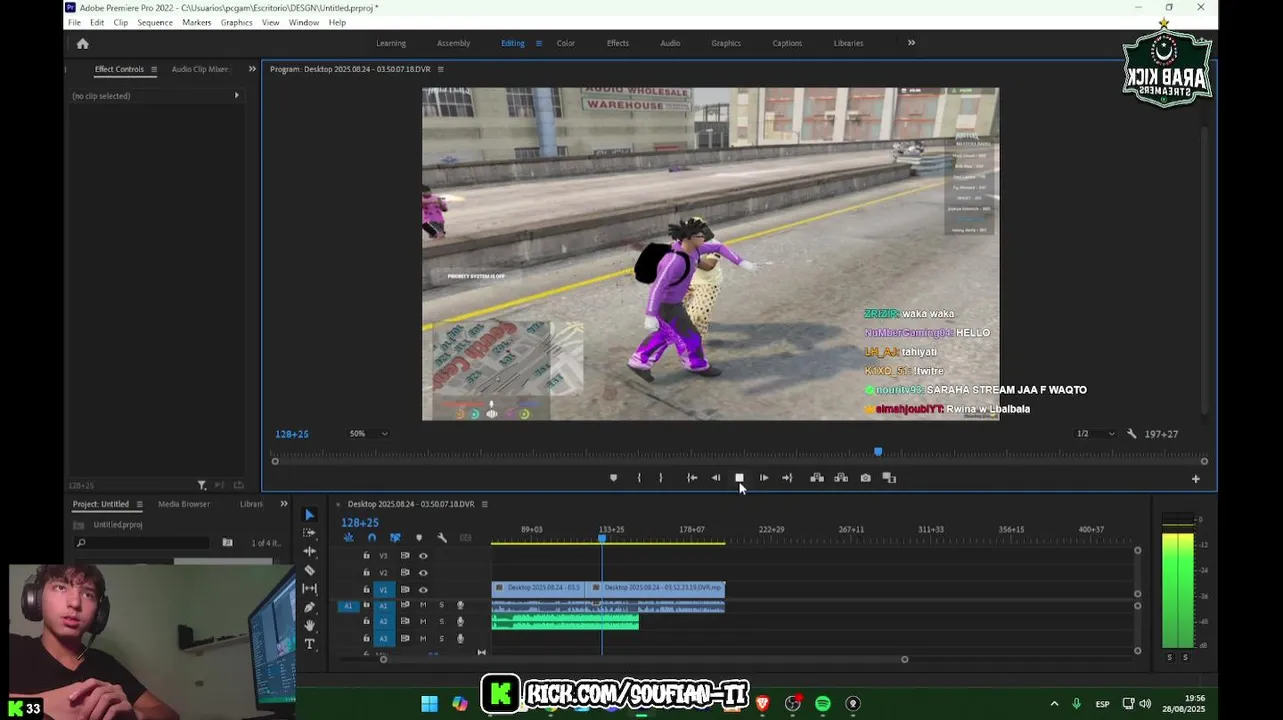
Task: Click the timeline playhead at 133+25
Action: 602,538
